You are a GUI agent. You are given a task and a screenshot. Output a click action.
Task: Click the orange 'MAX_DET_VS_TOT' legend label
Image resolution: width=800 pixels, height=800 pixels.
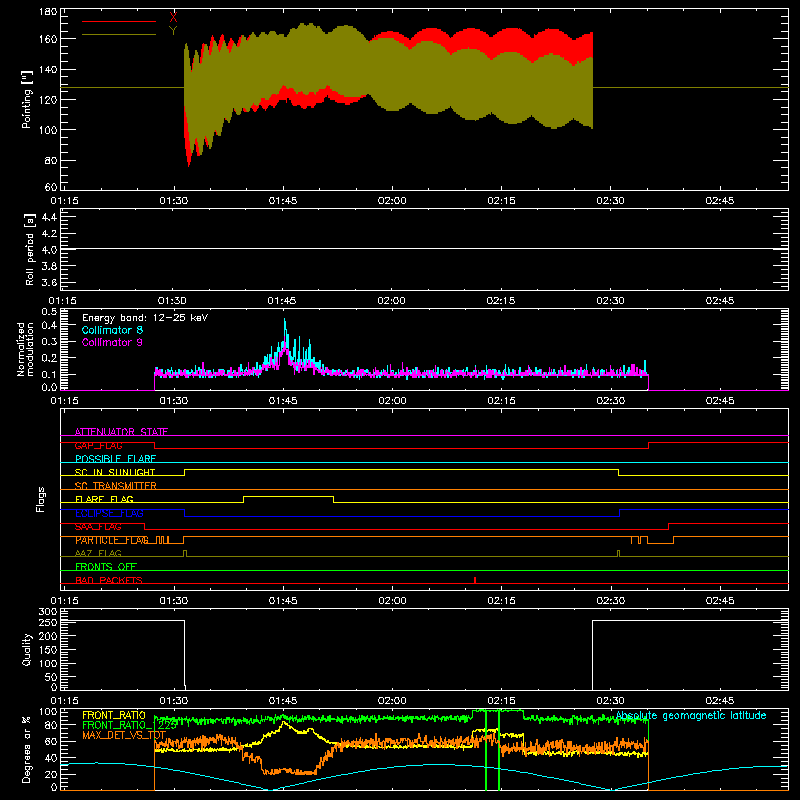[x=124, y=735]
